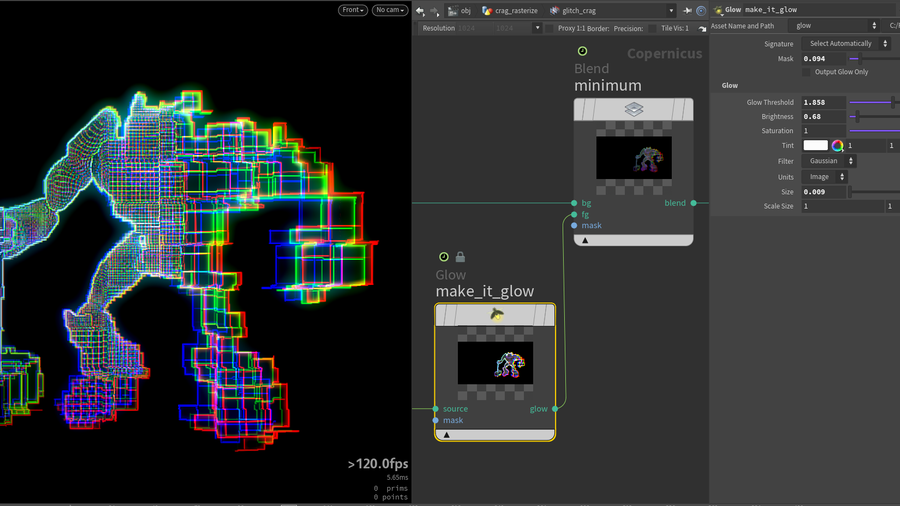Click the fg input port of Blend

(574, 215)
